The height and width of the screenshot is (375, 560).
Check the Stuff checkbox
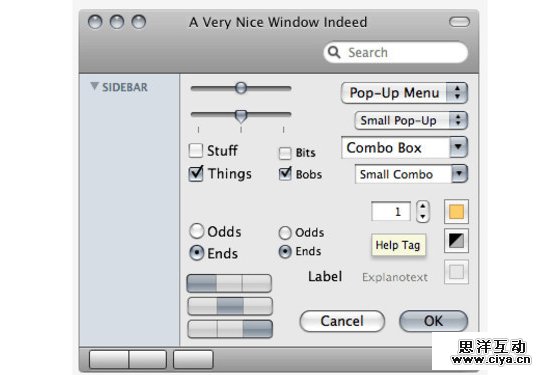196,150
